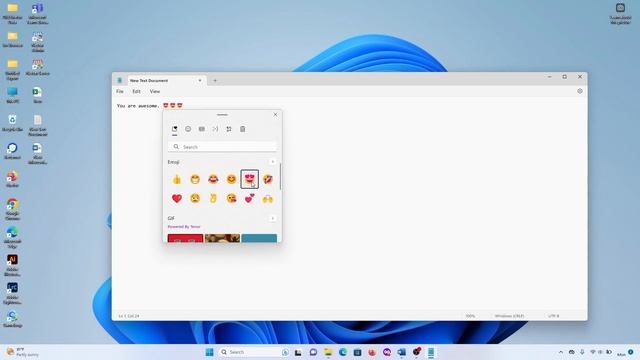This screenshot has height=360, width=640.
Task: Select the Adobe Lightroom desktop icon
Action: [12, 293]
